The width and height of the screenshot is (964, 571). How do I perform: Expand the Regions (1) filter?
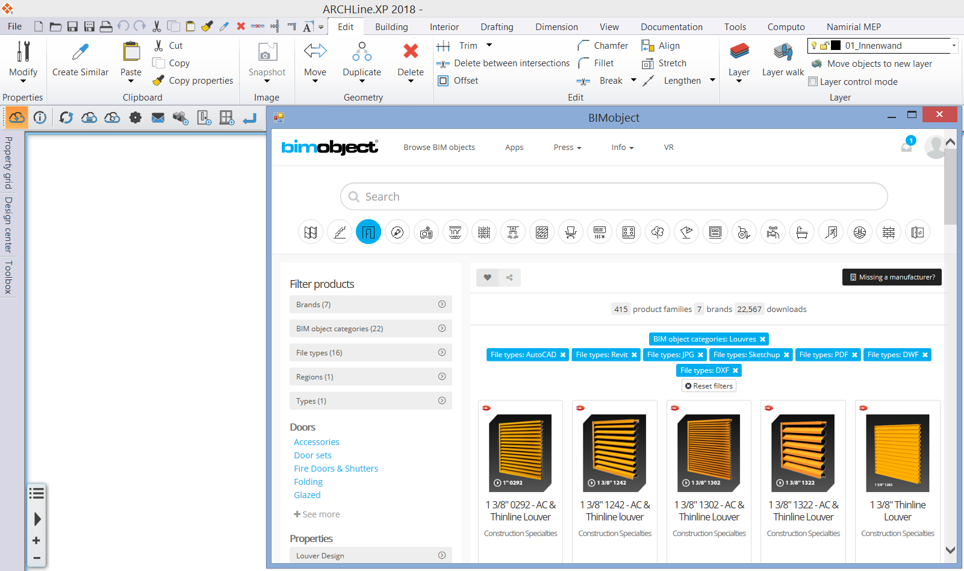coord(371,376)
